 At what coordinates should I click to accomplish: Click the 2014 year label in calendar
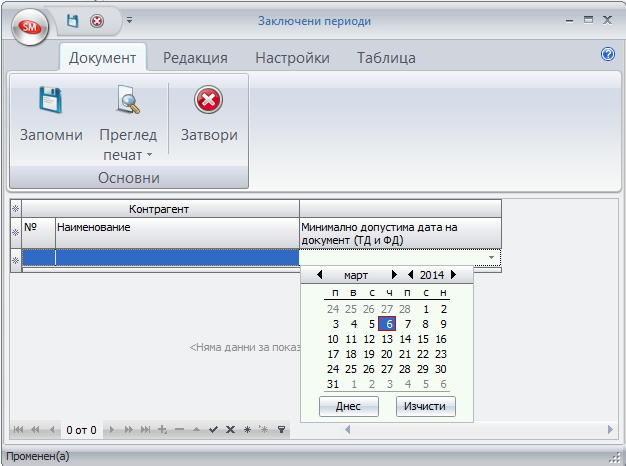432,275
